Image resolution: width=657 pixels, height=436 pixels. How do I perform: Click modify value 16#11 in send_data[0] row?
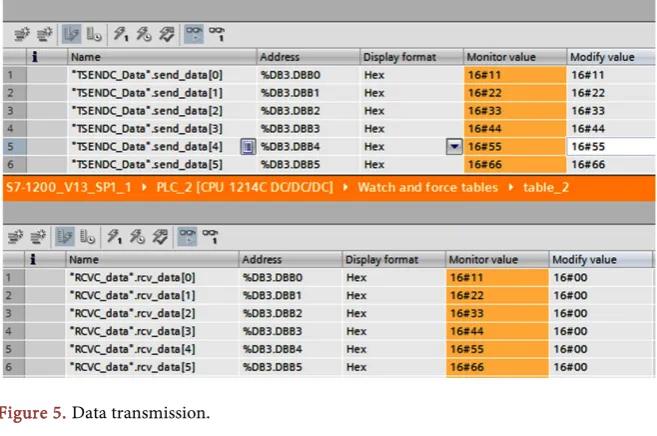[x=611, y=75]
